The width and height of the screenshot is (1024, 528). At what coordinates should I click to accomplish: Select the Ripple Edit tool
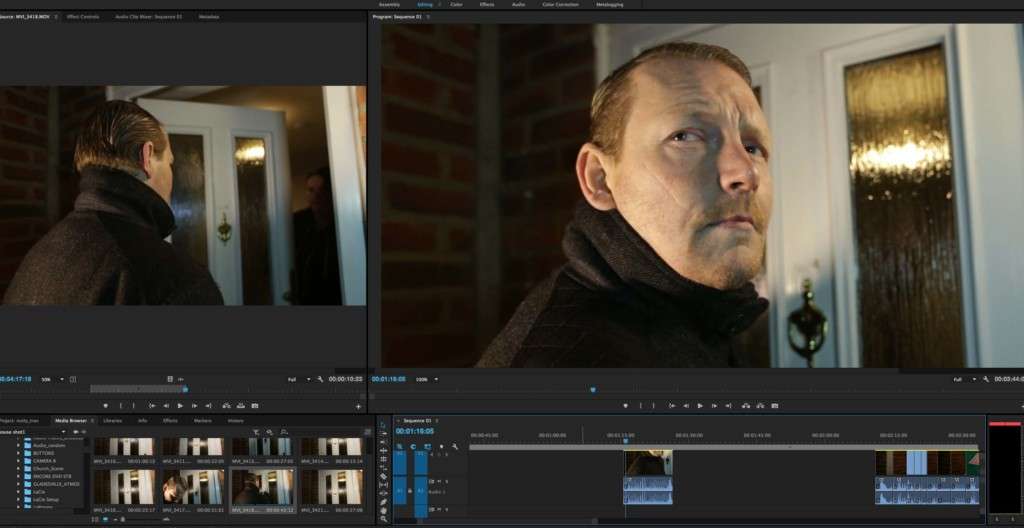(x=383, y=451)
